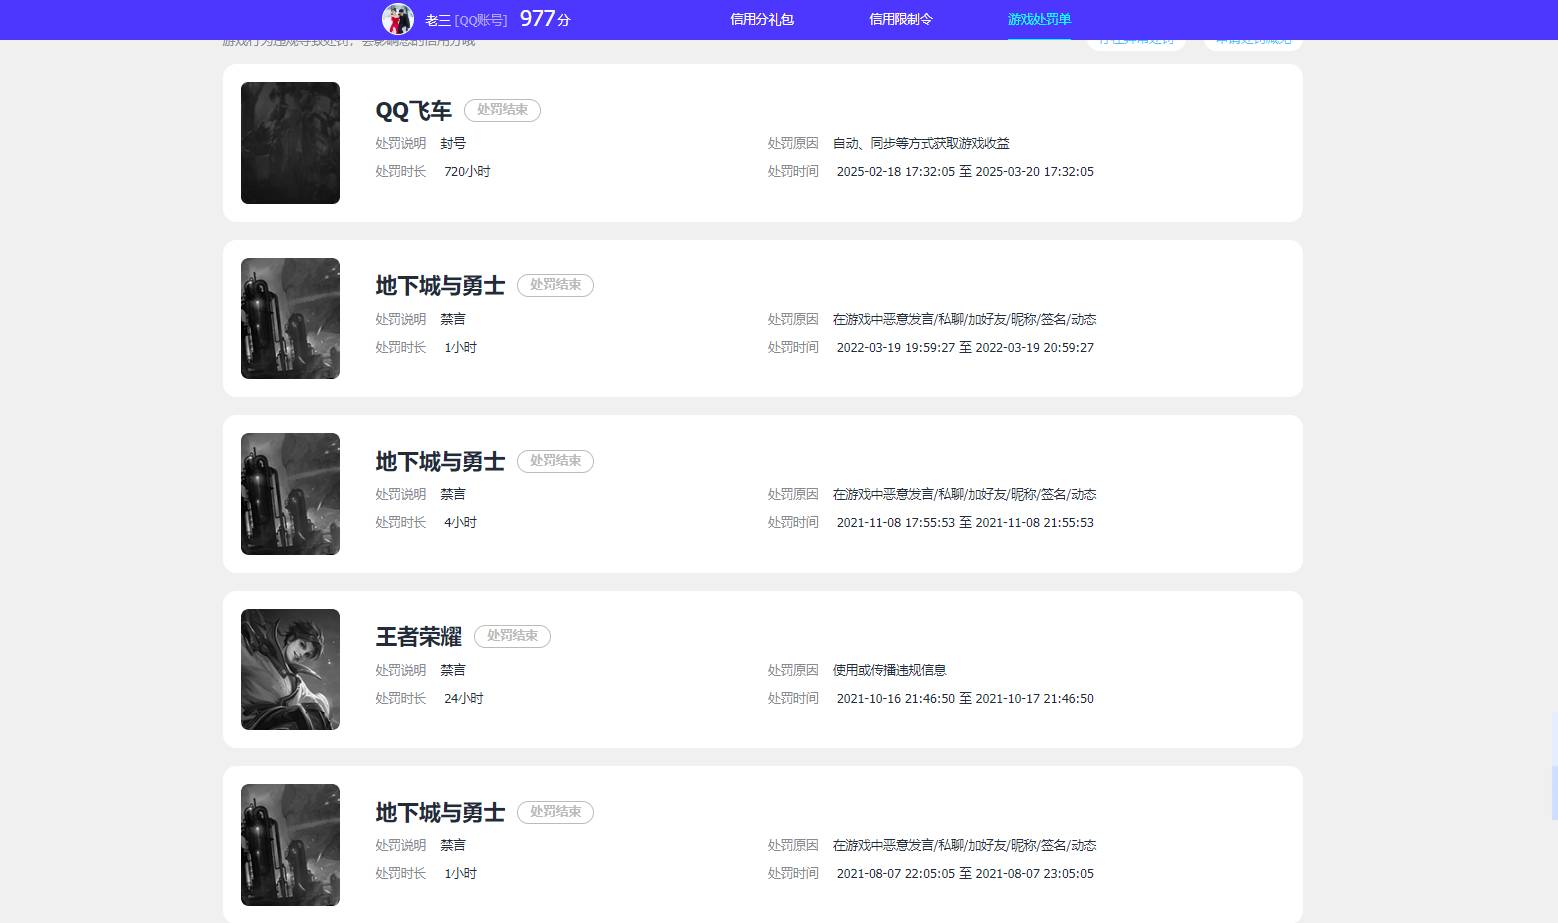
Task: Click the 王者荣耀 game icon
Action: pos(290,668)
